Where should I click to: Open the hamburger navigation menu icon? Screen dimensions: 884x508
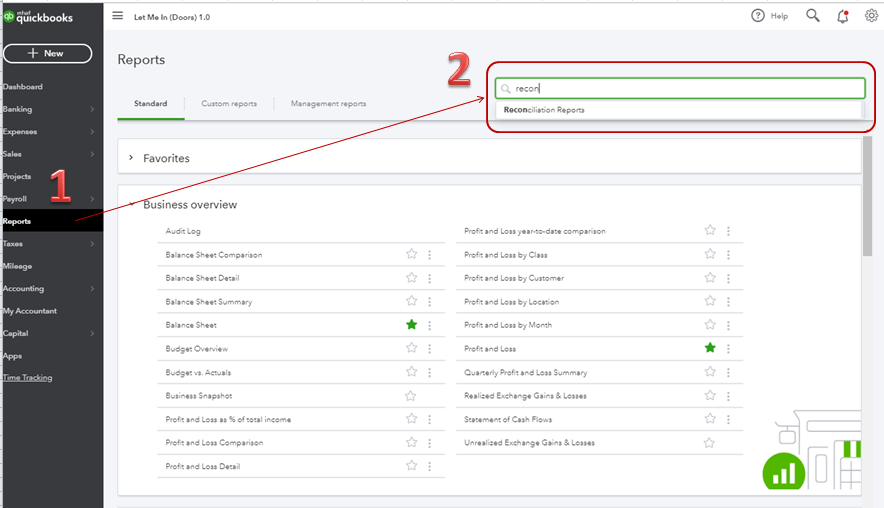point(117,16)
